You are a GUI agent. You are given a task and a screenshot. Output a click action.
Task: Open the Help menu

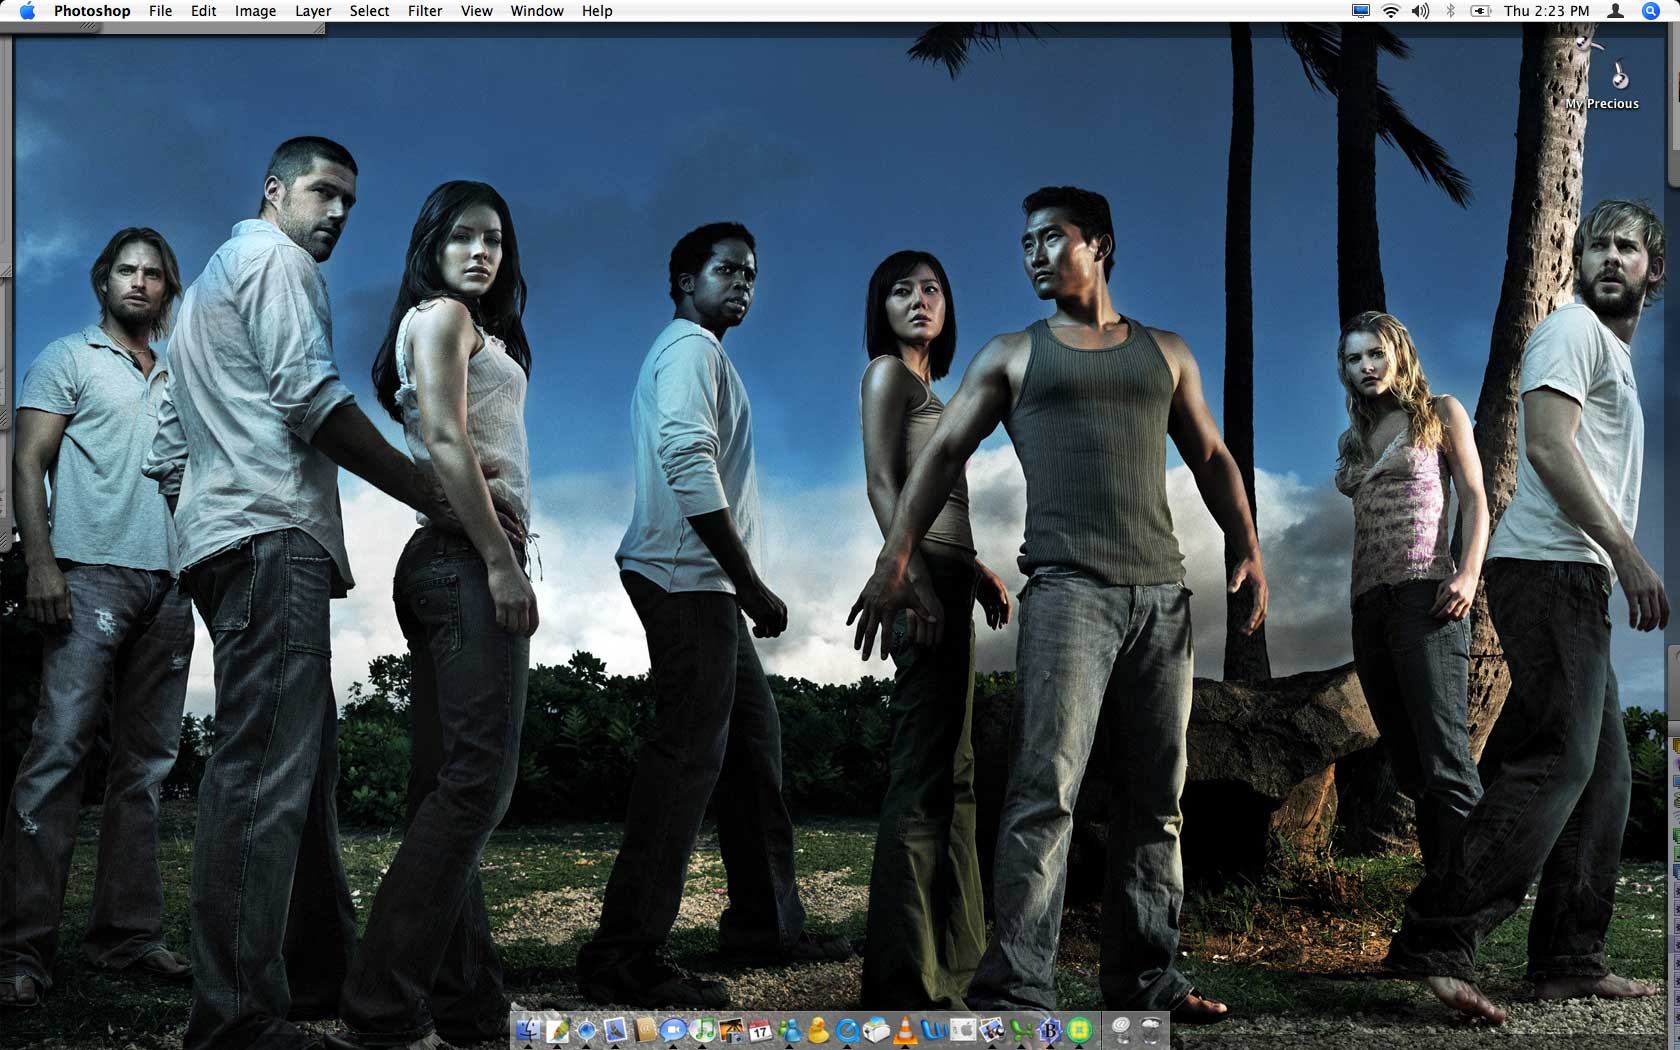click(597, 11)
